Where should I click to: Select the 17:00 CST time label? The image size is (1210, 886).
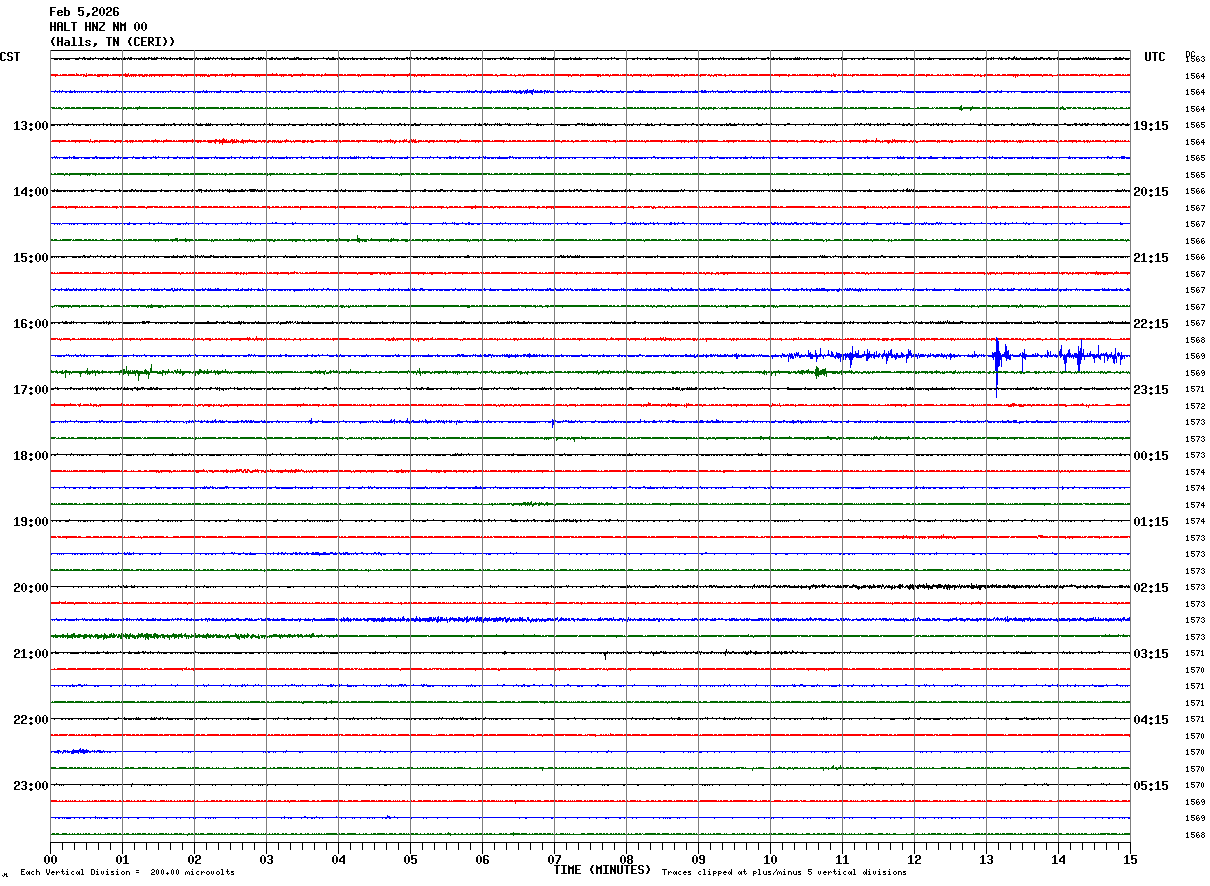pos(31,390)
